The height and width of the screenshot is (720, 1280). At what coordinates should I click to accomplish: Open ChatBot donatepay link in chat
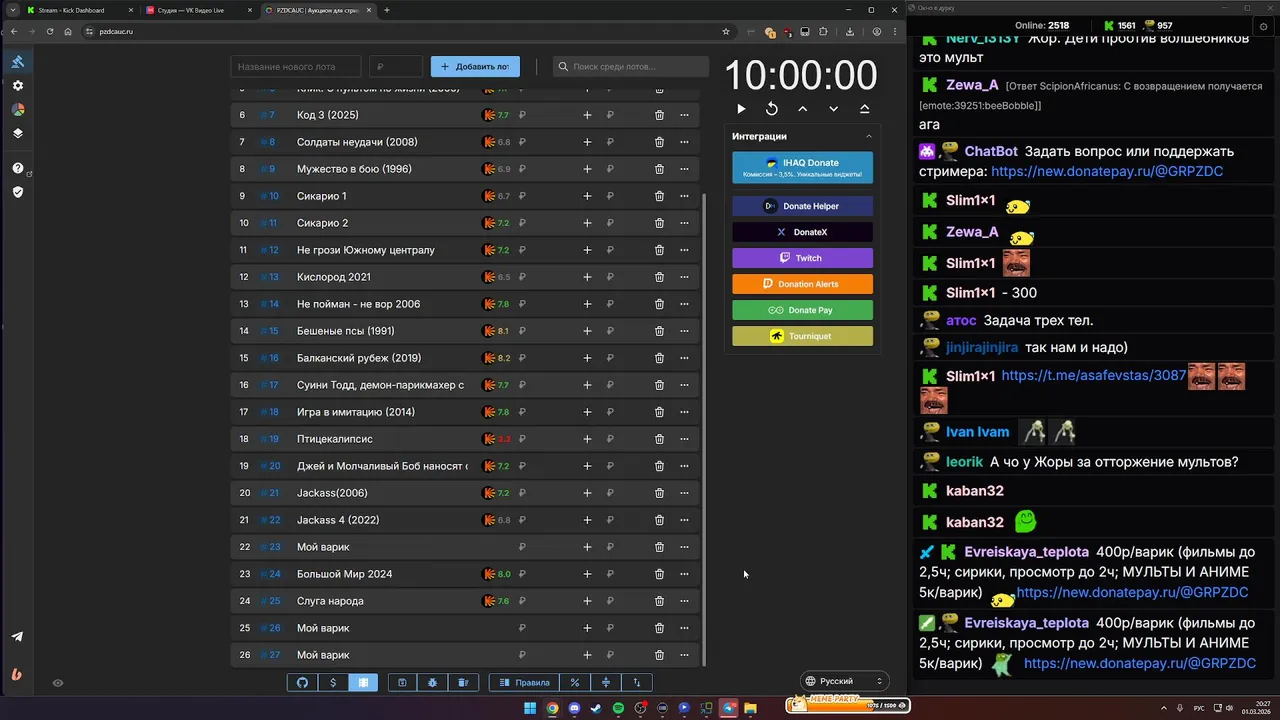point(1107,171)
